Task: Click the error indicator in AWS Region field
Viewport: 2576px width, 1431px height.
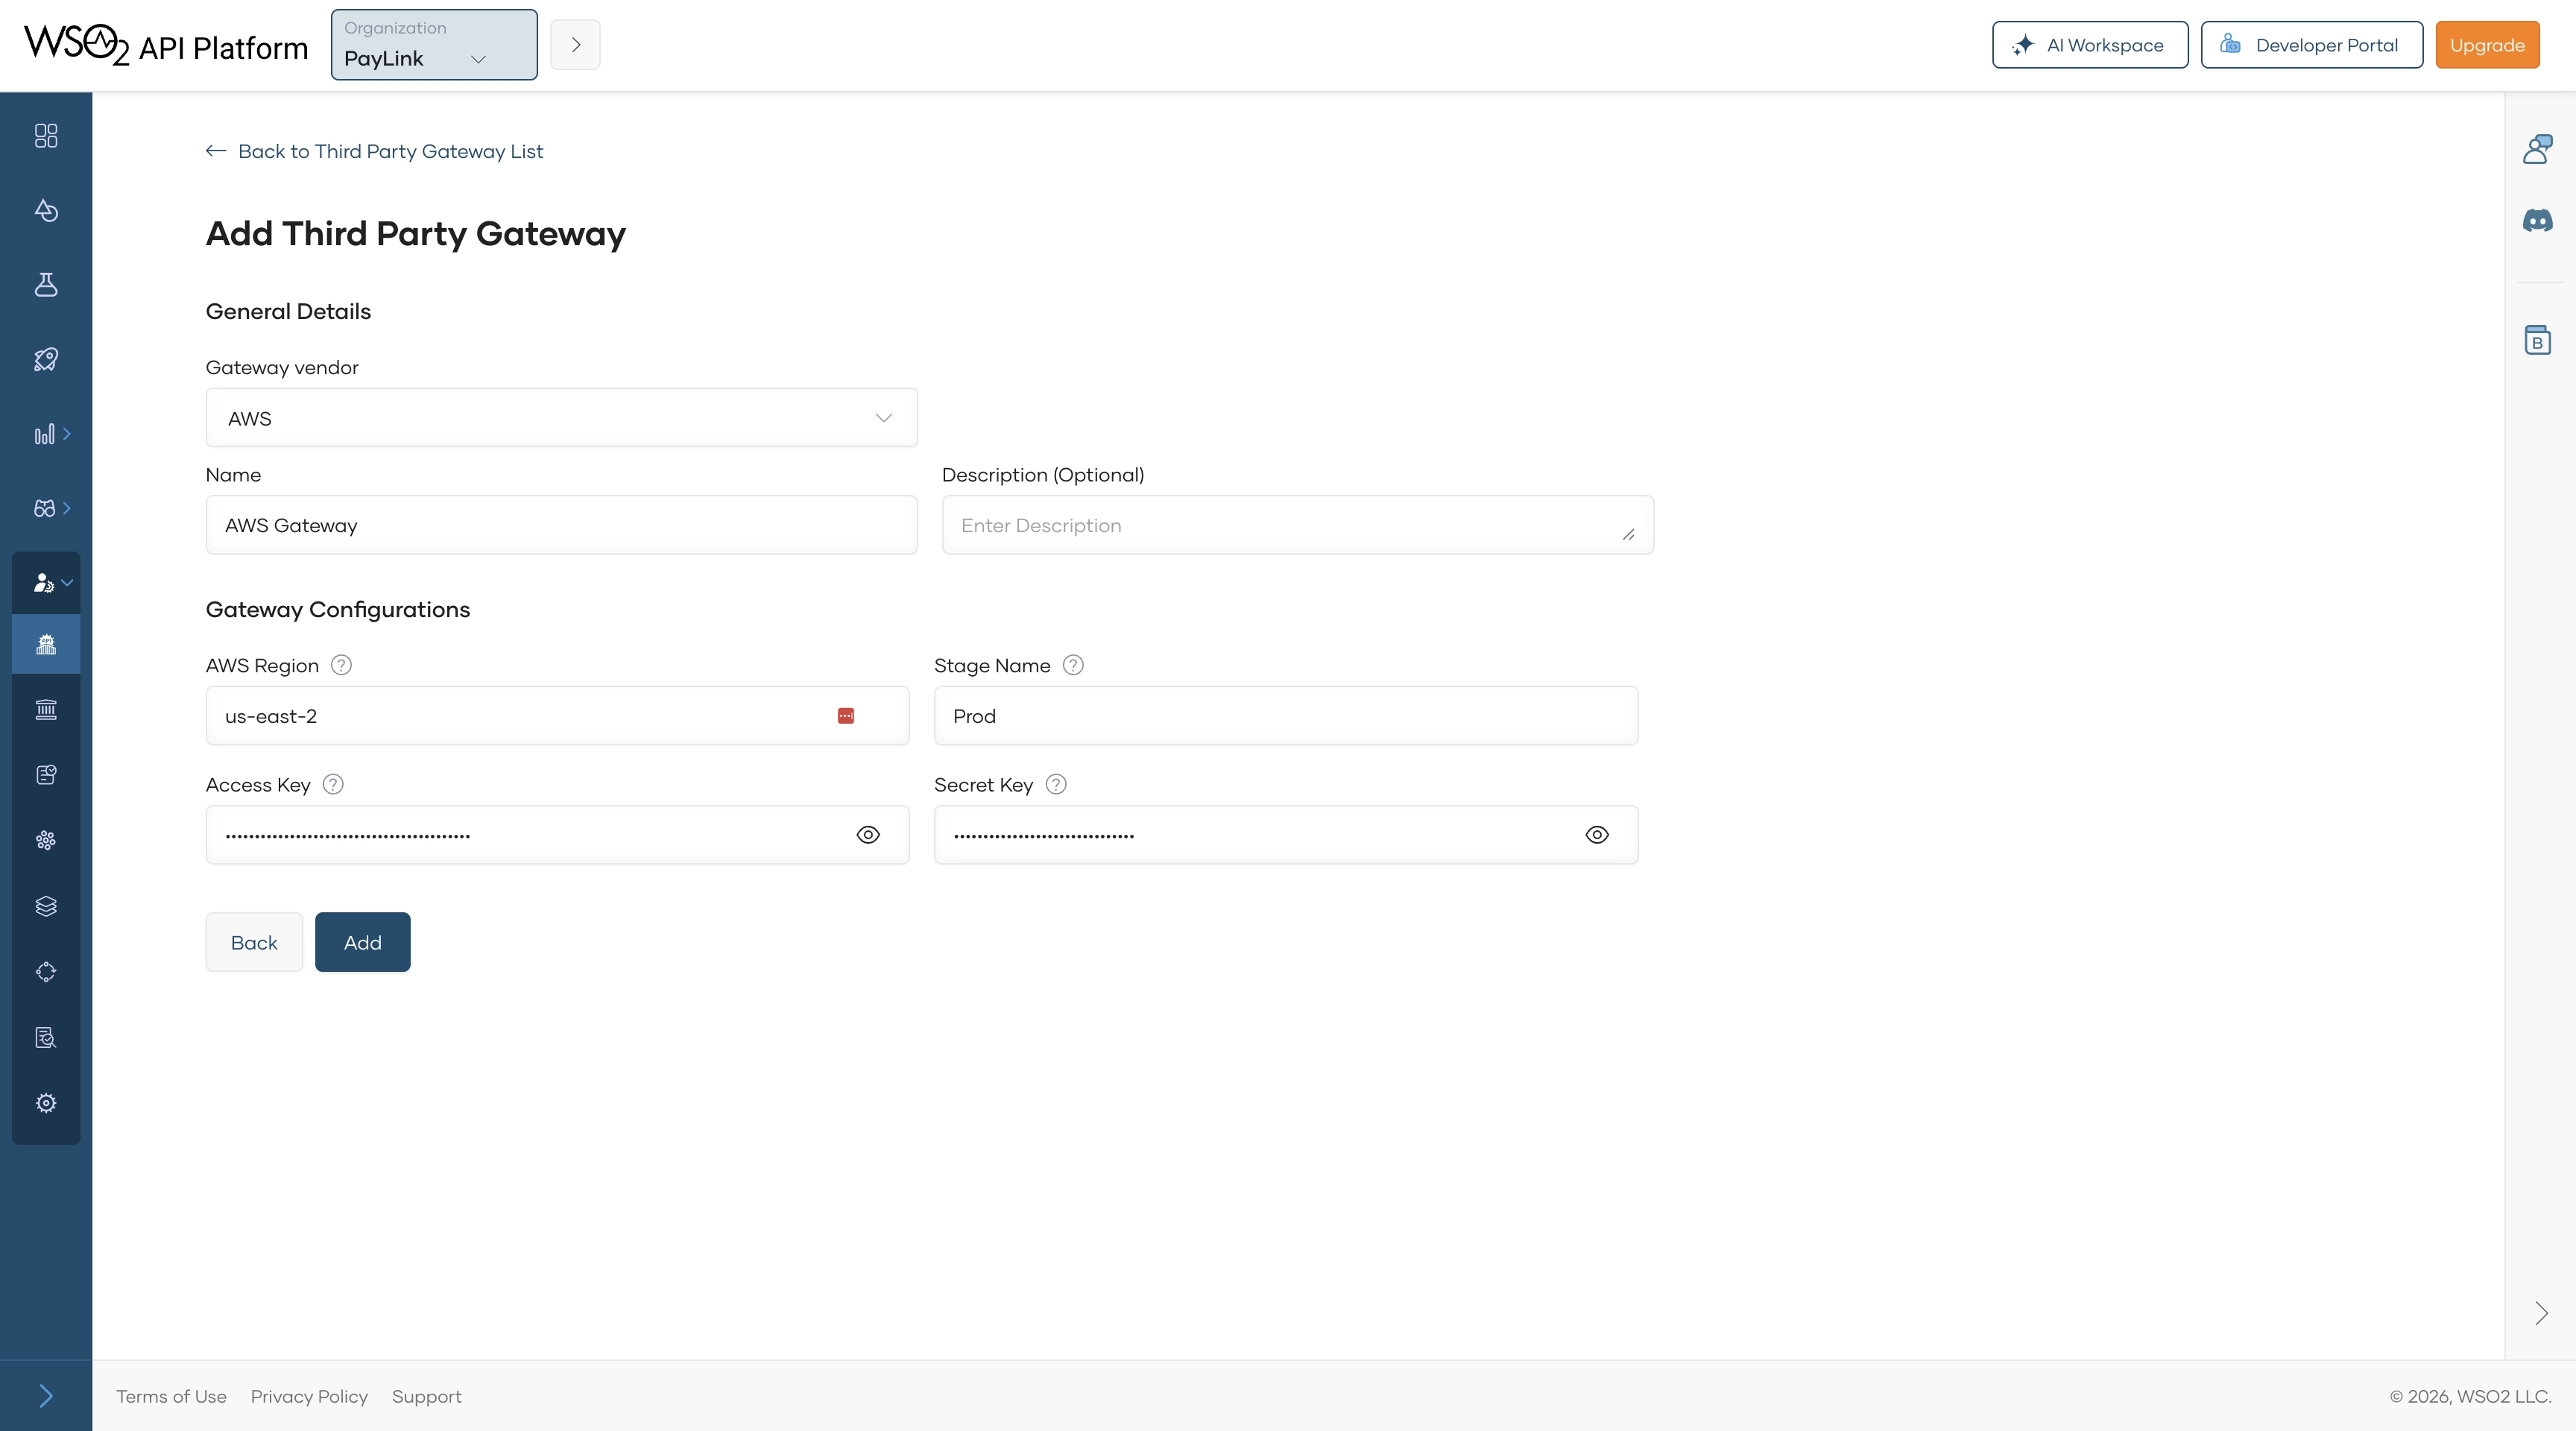Action: tap(846, 716)
